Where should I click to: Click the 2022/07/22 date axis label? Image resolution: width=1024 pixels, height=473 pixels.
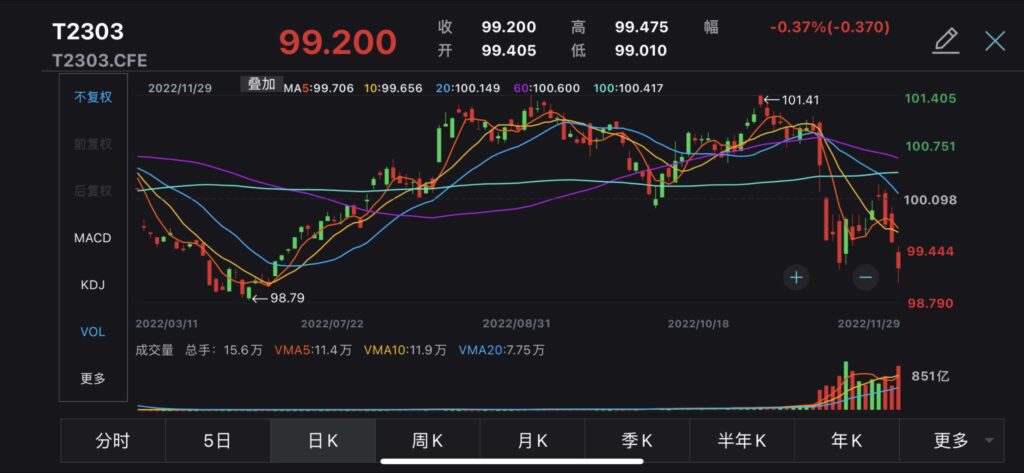(331, 323)
